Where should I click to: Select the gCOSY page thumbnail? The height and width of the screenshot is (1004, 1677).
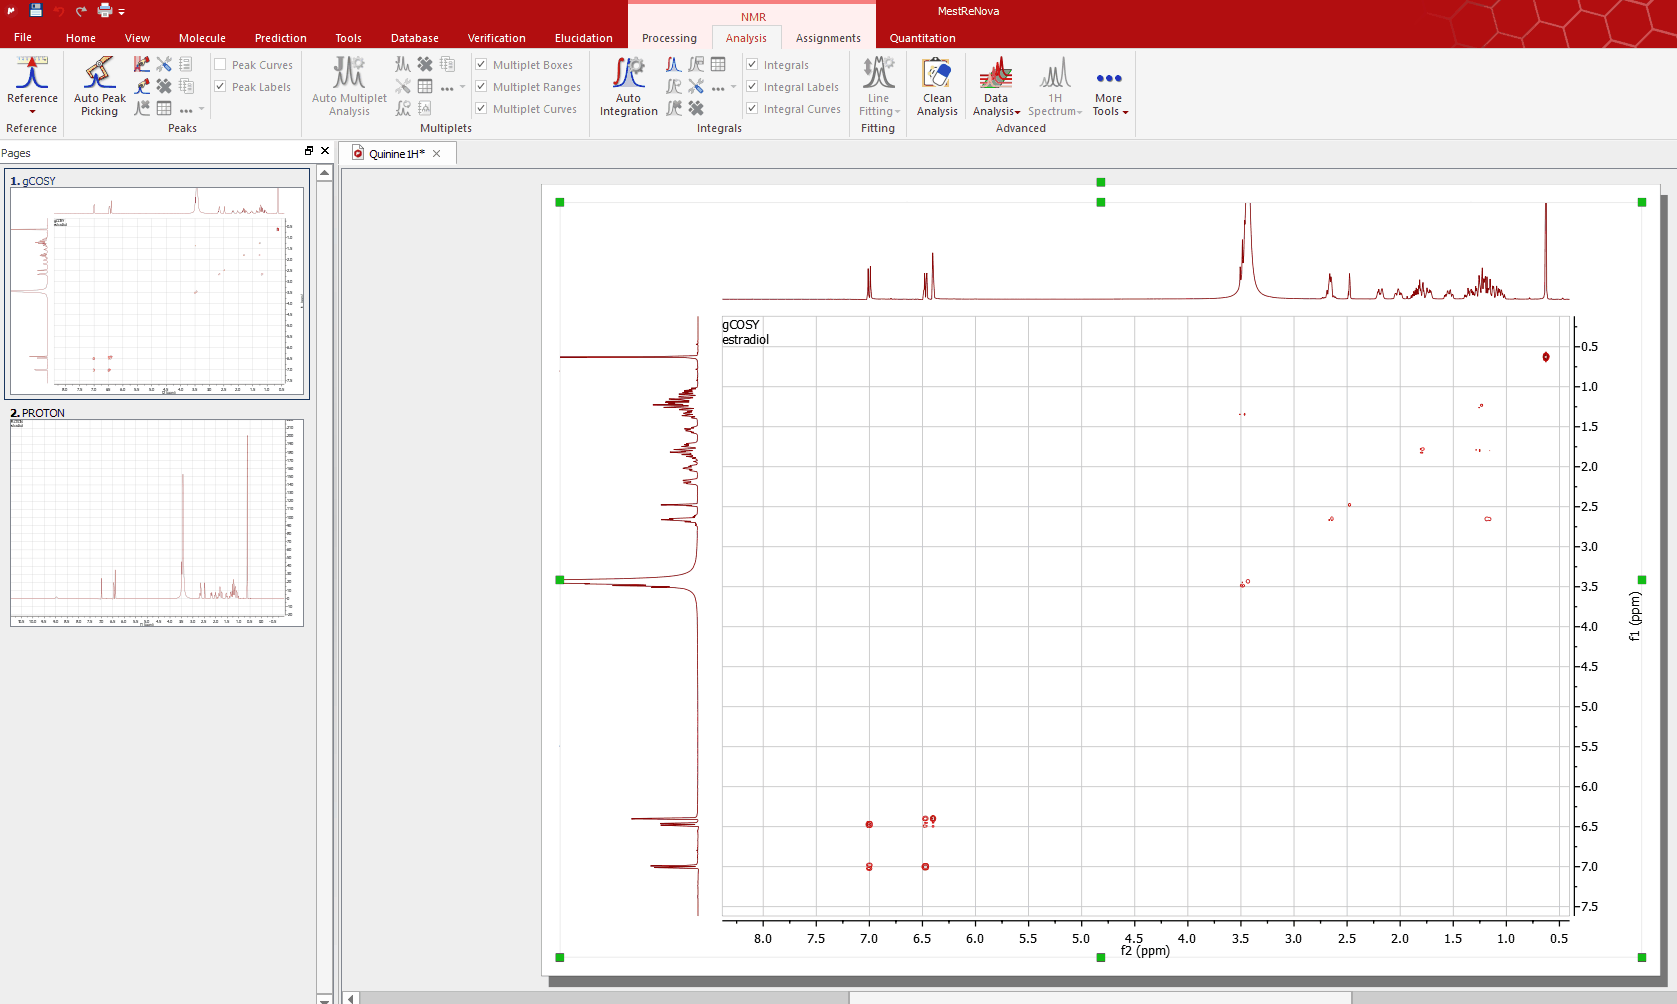157,284
